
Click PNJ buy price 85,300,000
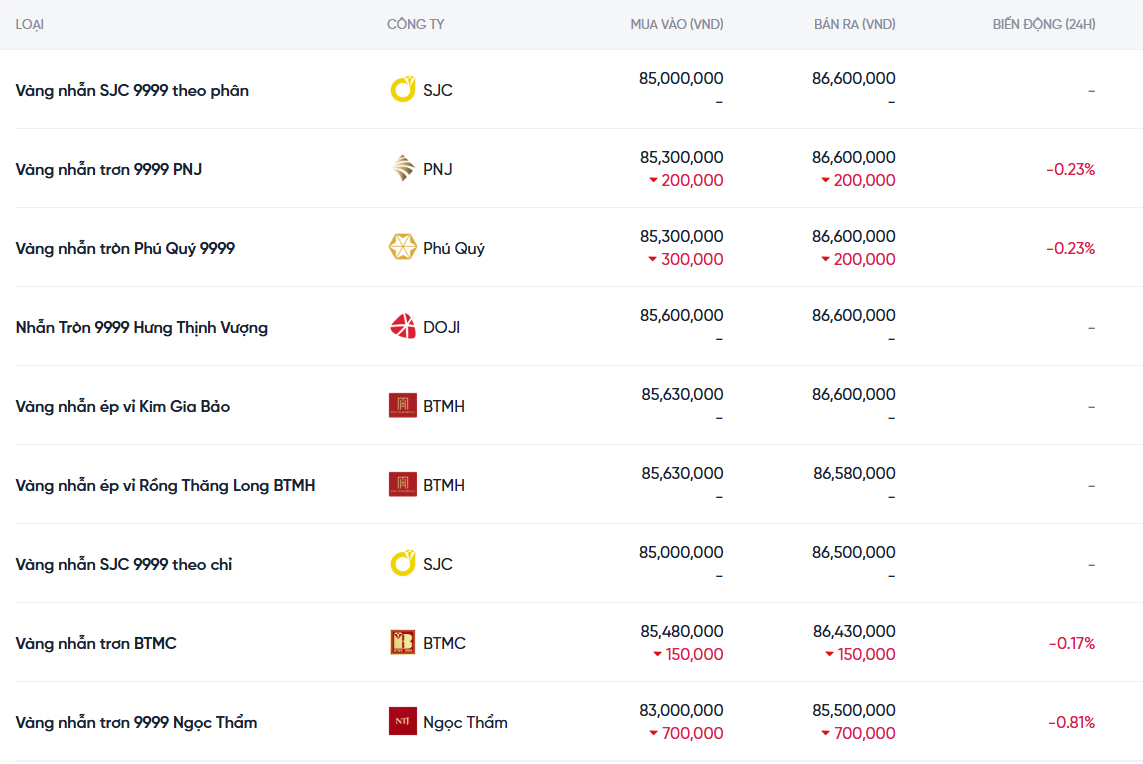tap(682, 157)
